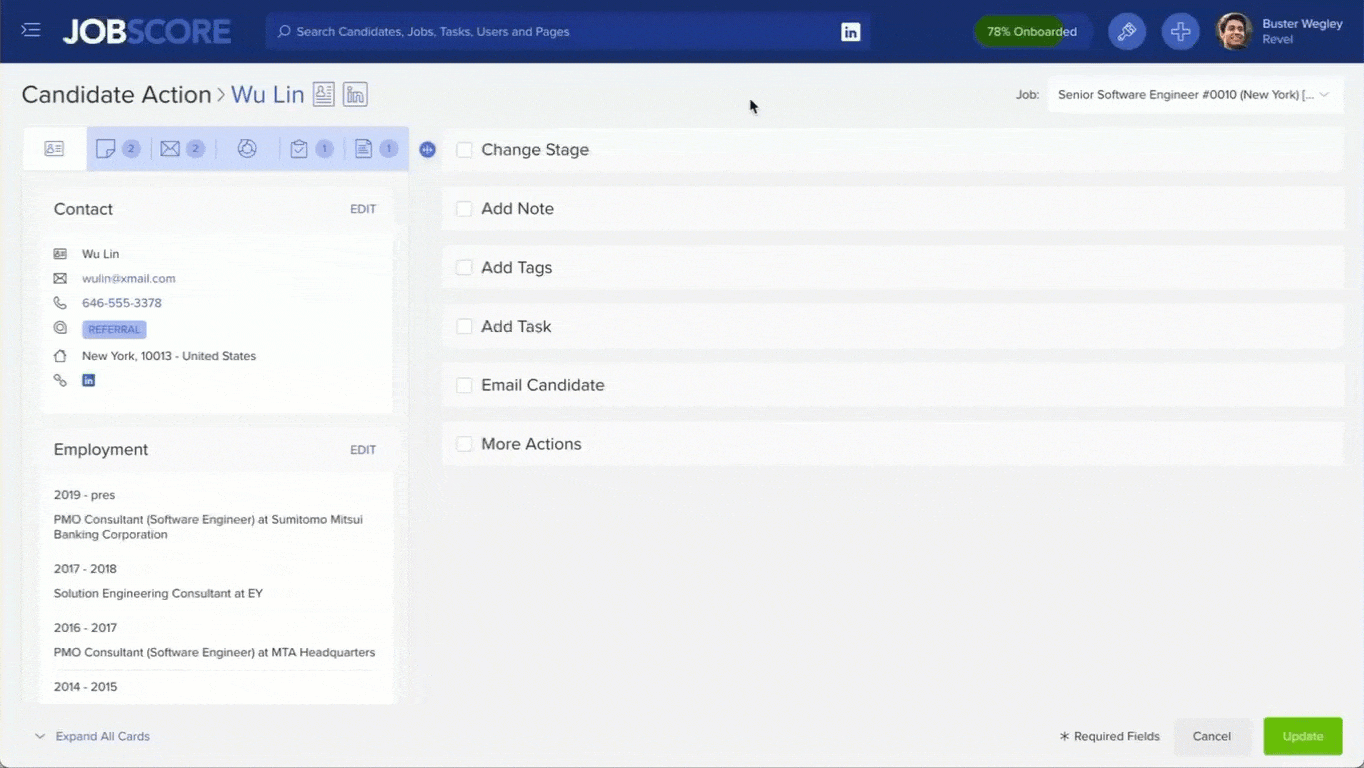Click 'PMO Consultant at MTA Headquarters' entry

[214, 652]
